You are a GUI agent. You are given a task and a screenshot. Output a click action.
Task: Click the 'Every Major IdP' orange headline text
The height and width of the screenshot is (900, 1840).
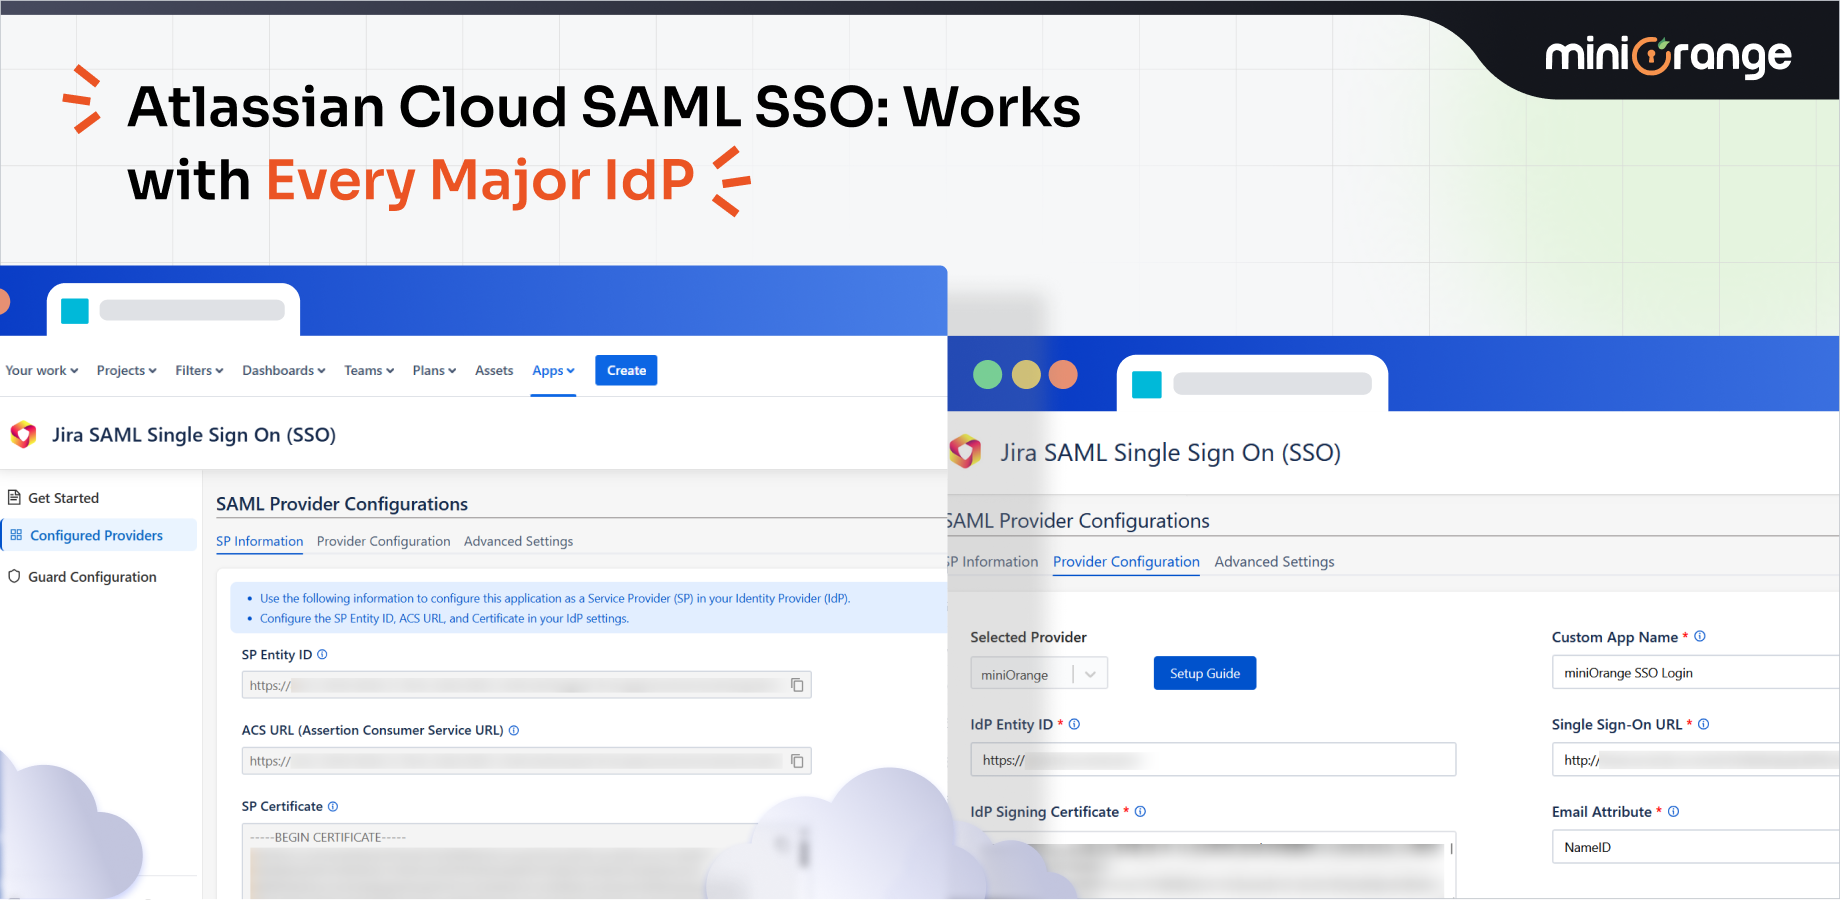(480, 181)
